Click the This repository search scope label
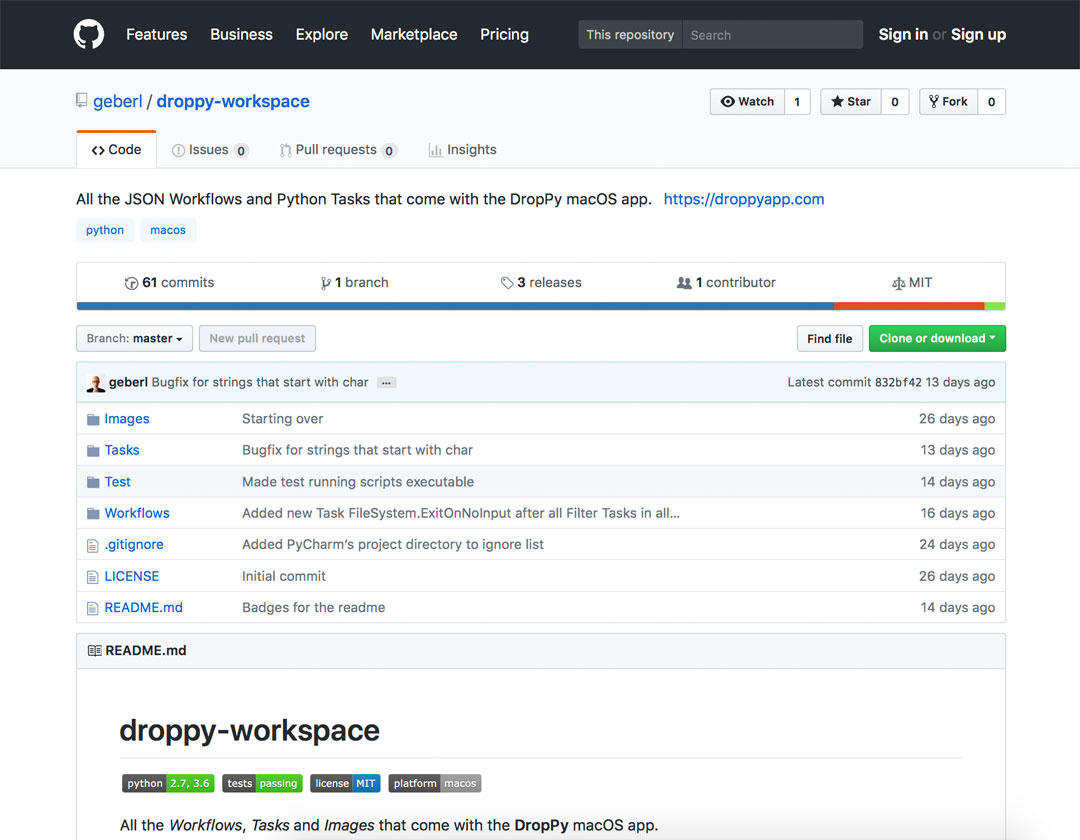The height and width of the screenshot is (840, 1080). tap(630, 34)
